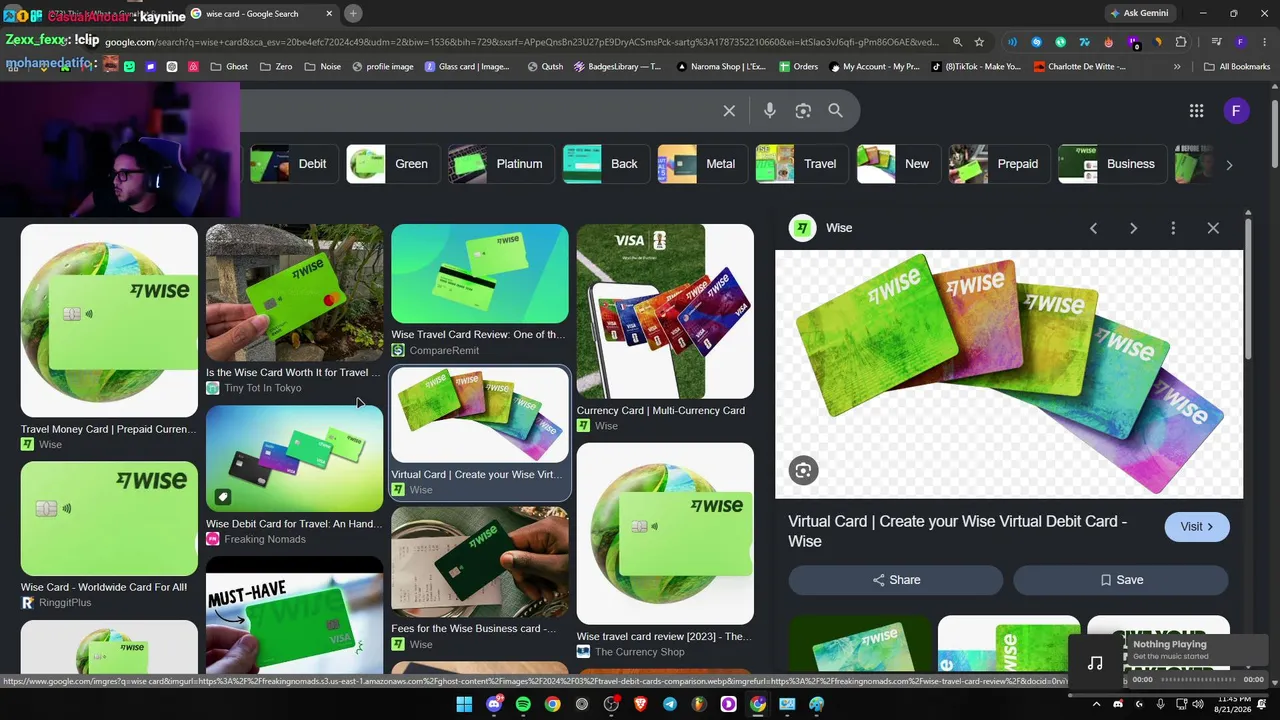Screen dimensions: 1280x720
Task: Show more bookmarks with the double chevron
Action: tap(1177, 67)
